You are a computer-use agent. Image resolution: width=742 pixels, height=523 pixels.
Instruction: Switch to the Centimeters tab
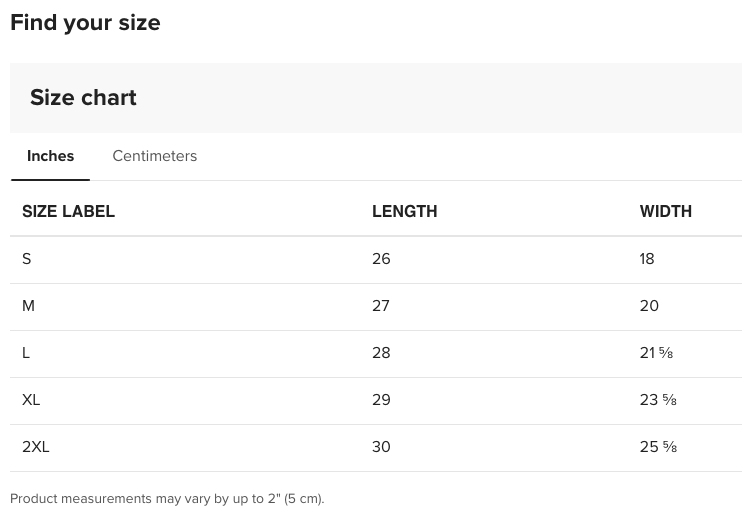pyautogui.click(x=155, y=156)
